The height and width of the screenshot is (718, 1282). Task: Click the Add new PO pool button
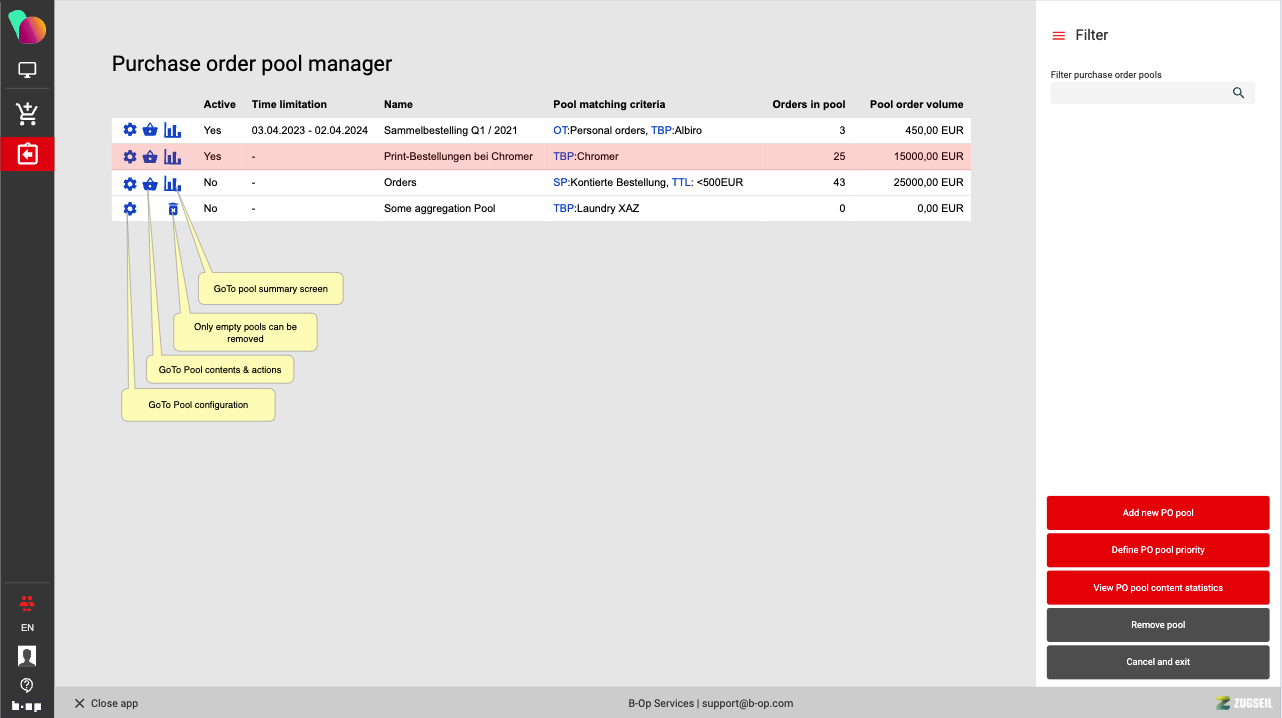coord(1157,513)
